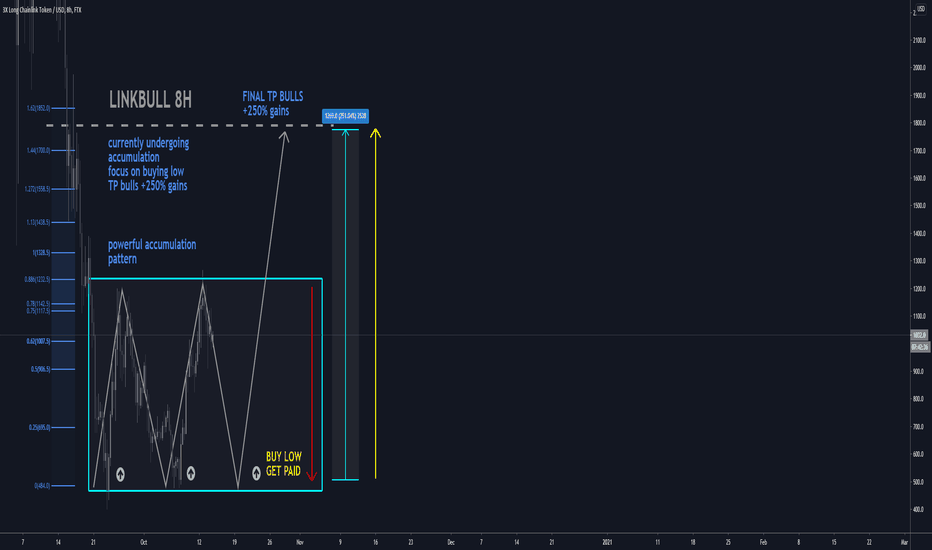
Task: Select the yellow 'BUY LOW GET PAID' text
Action: tap(284, 464)
